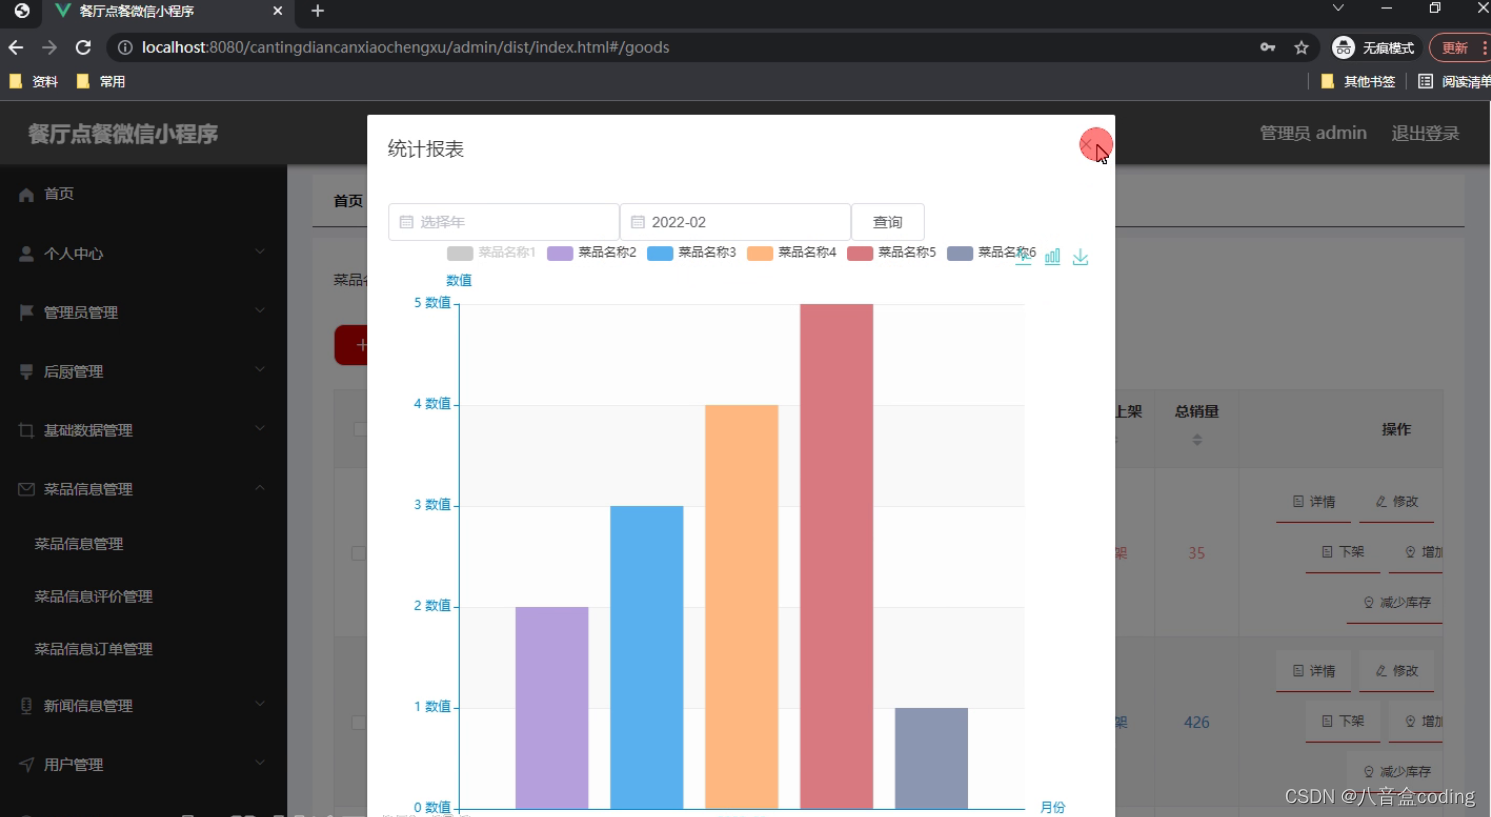Toggle 菜品名称4 legend series

coord(791,253)
